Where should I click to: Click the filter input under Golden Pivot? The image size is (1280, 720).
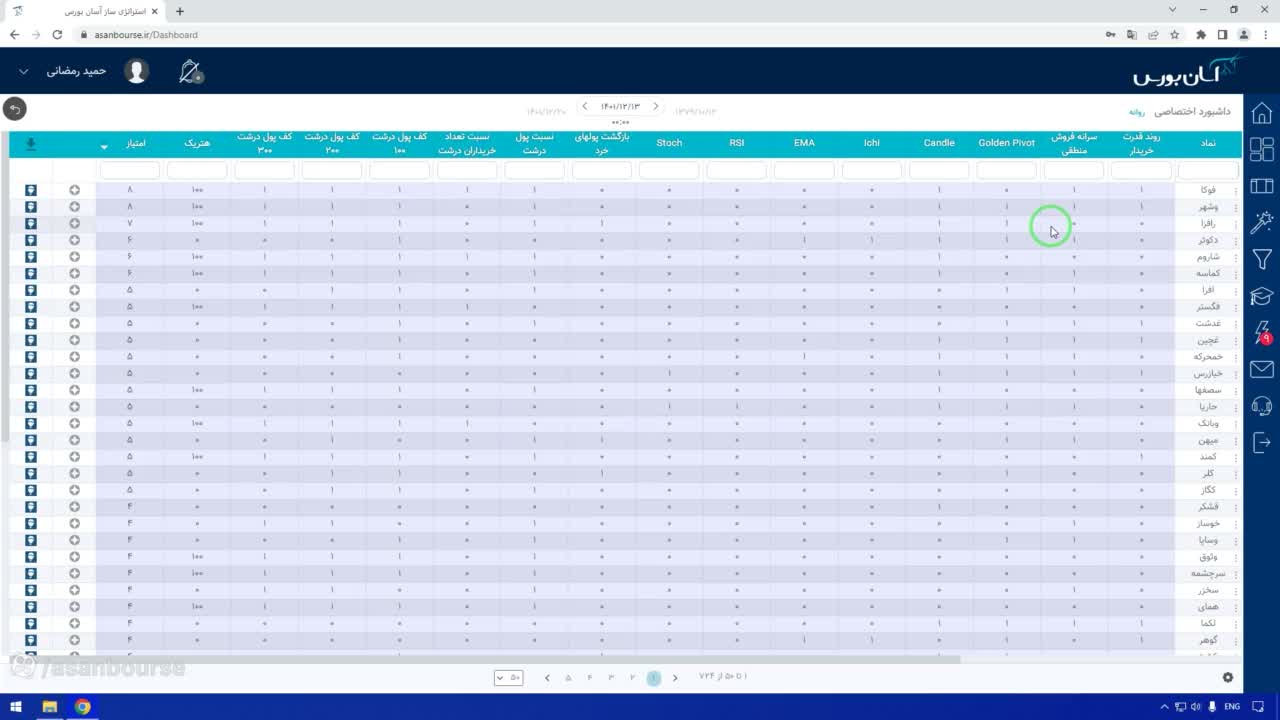point(1006,171)
